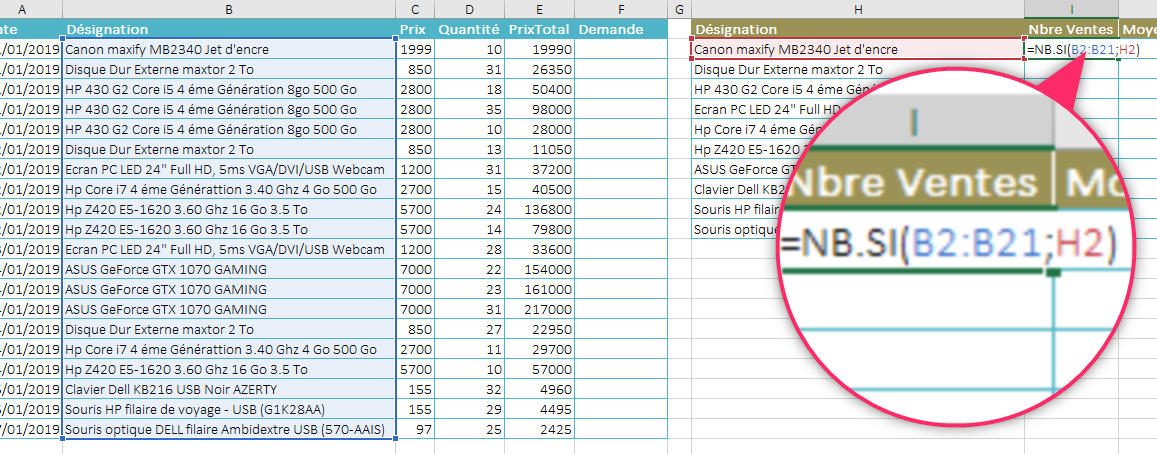Select Disque Dur Externe cell in column H
Viewport: 1157px width, 454px height.
[857, 69]
